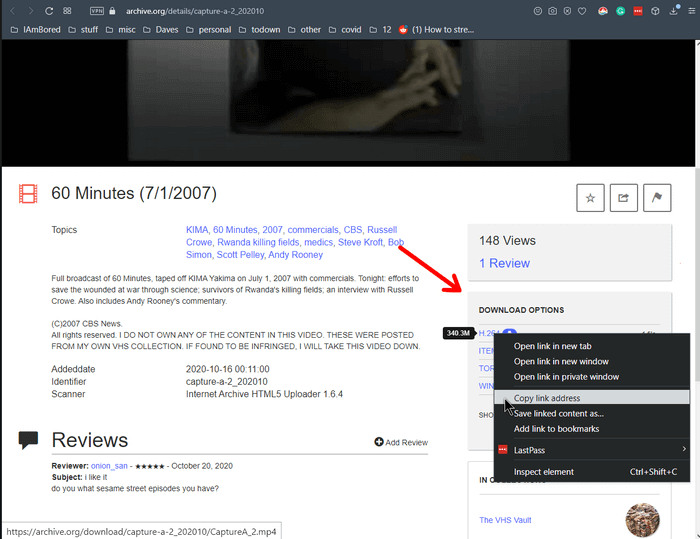Toggle the VPN badge in address bar
Screen dimensions: 700x539
pyautogui.click(x=96, y=11)
